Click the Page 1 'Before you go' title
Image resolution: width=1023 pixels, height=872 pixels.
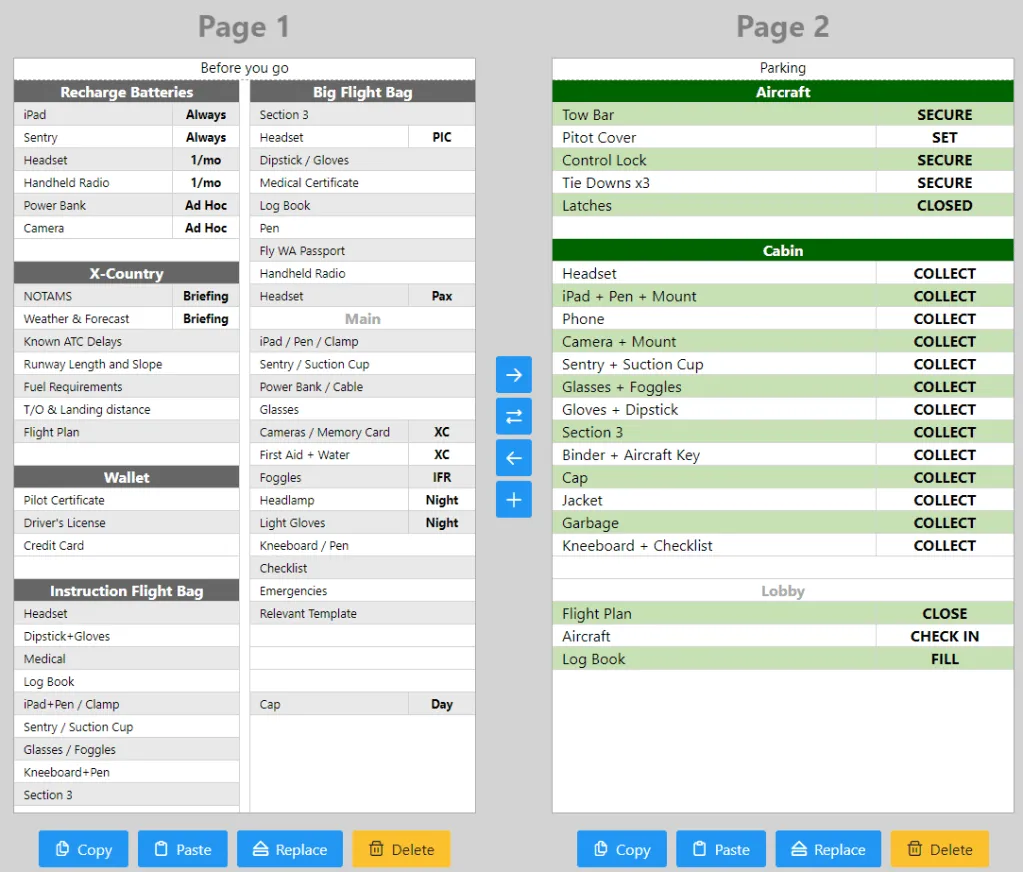pos(244,68)
